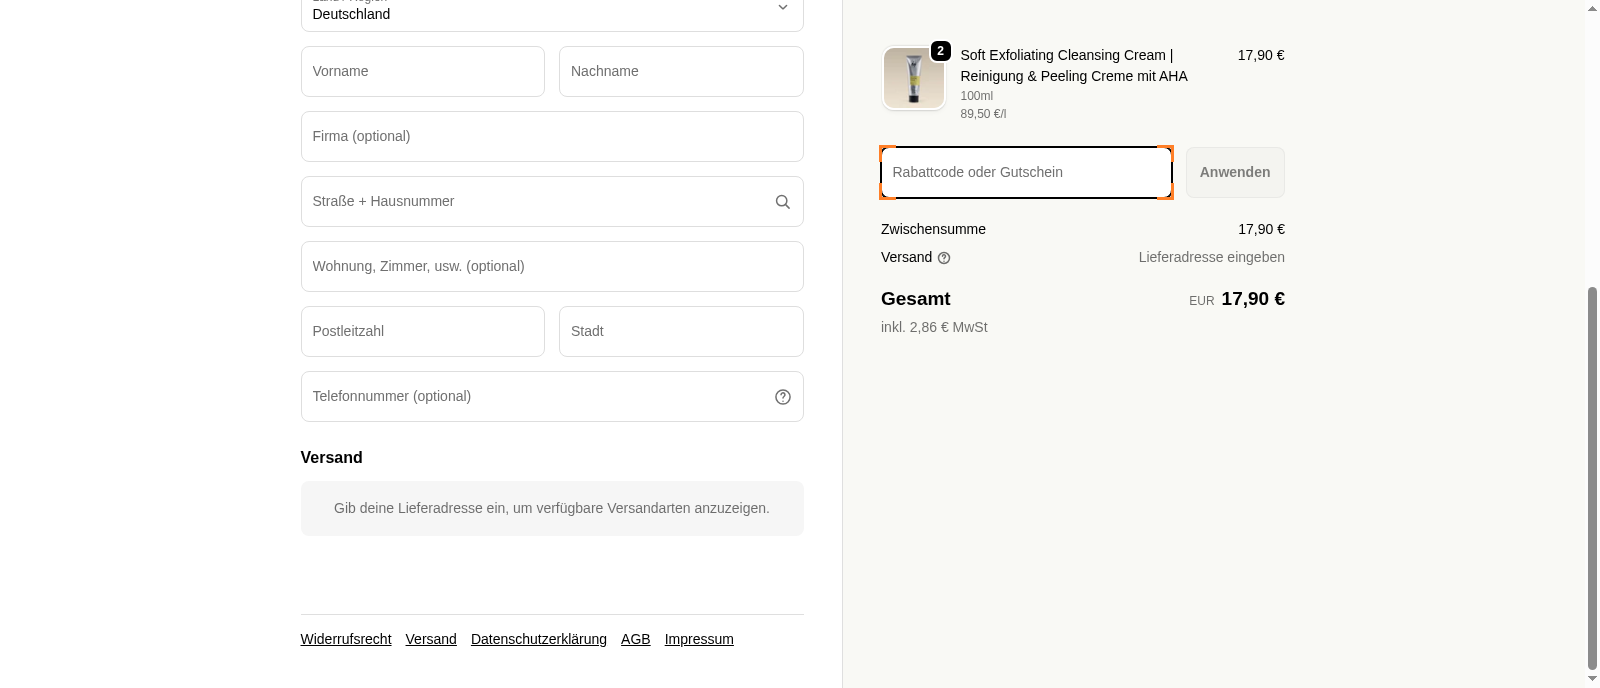Click the Telefonnummer (optional) field
Viewport: 1600px width, 688px height.
(x=535, y=397)
